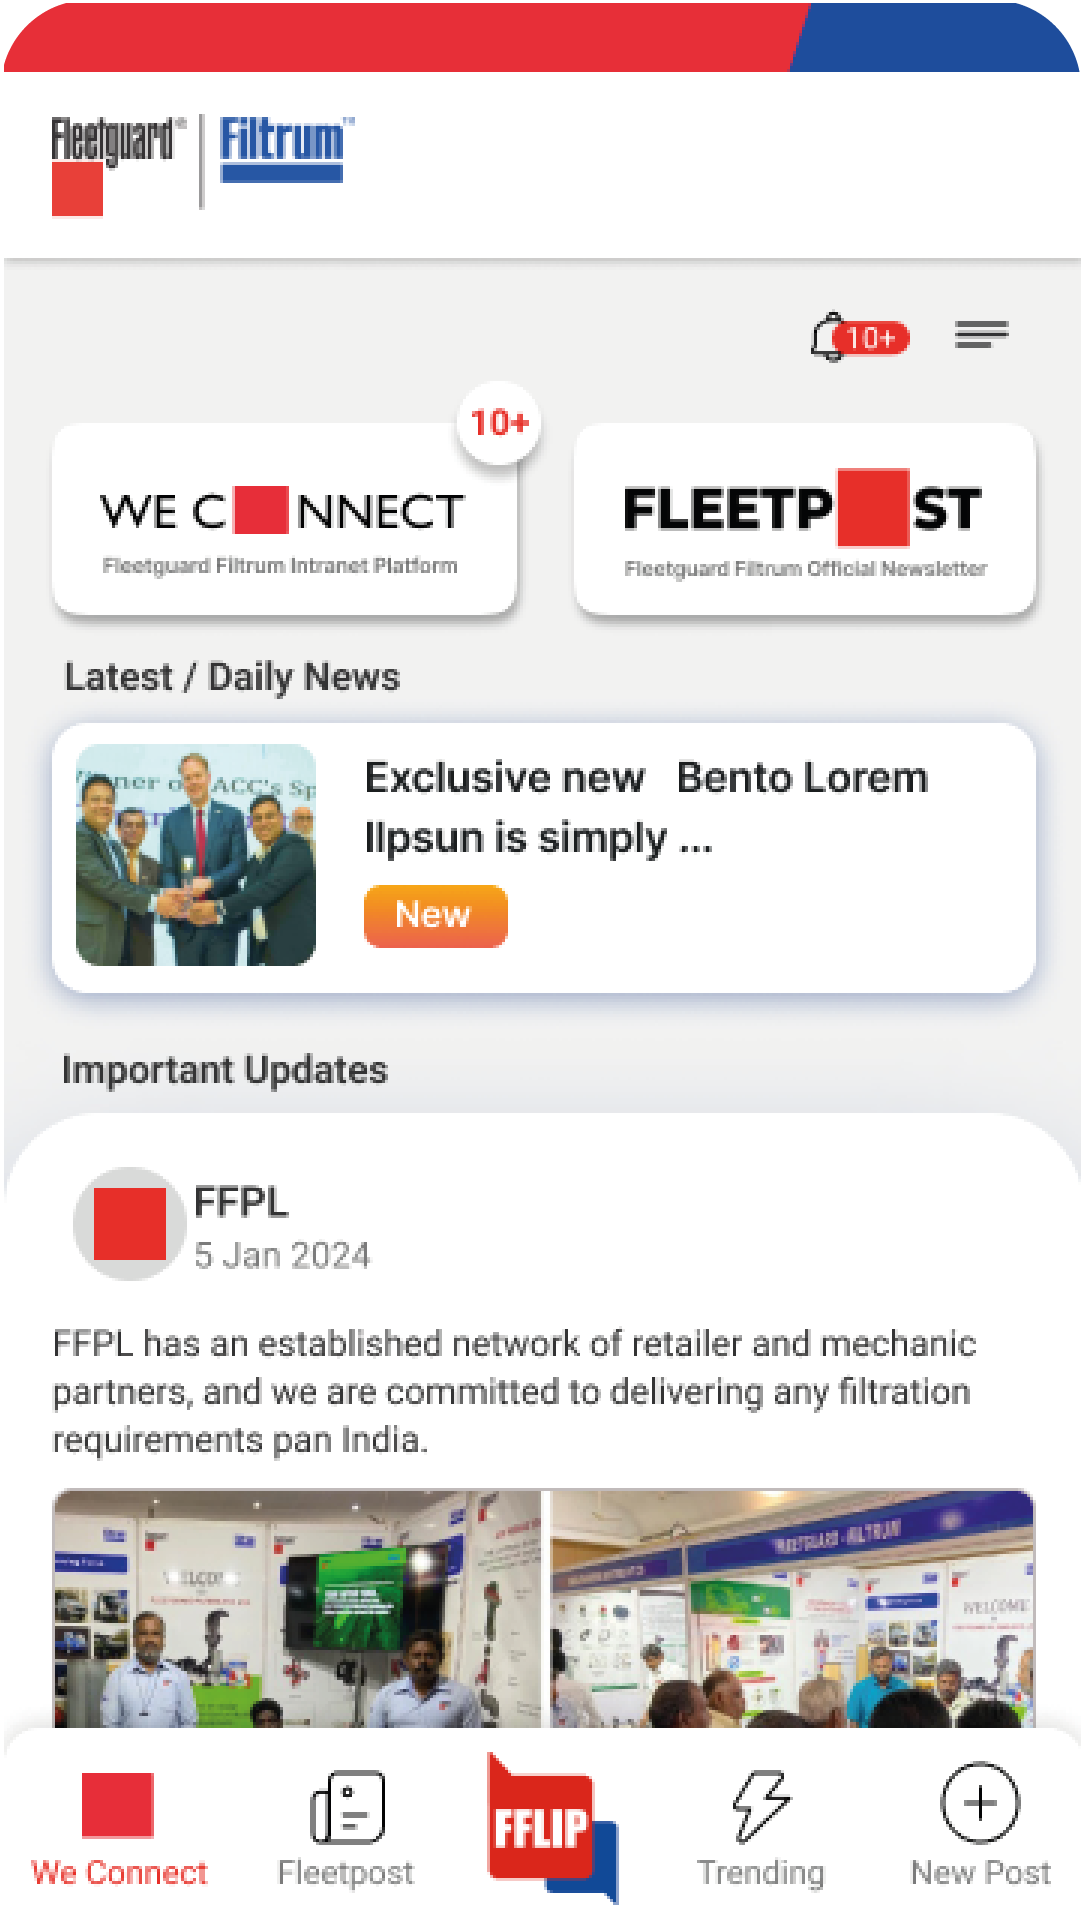Open the left exhibition booth photo
Viewport: 1081px width, 1921px height.
point(297,1608)
